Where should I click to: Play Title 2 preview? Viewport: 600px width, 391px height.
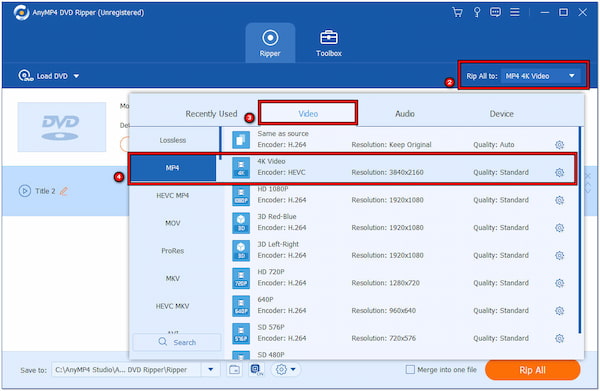25,191
